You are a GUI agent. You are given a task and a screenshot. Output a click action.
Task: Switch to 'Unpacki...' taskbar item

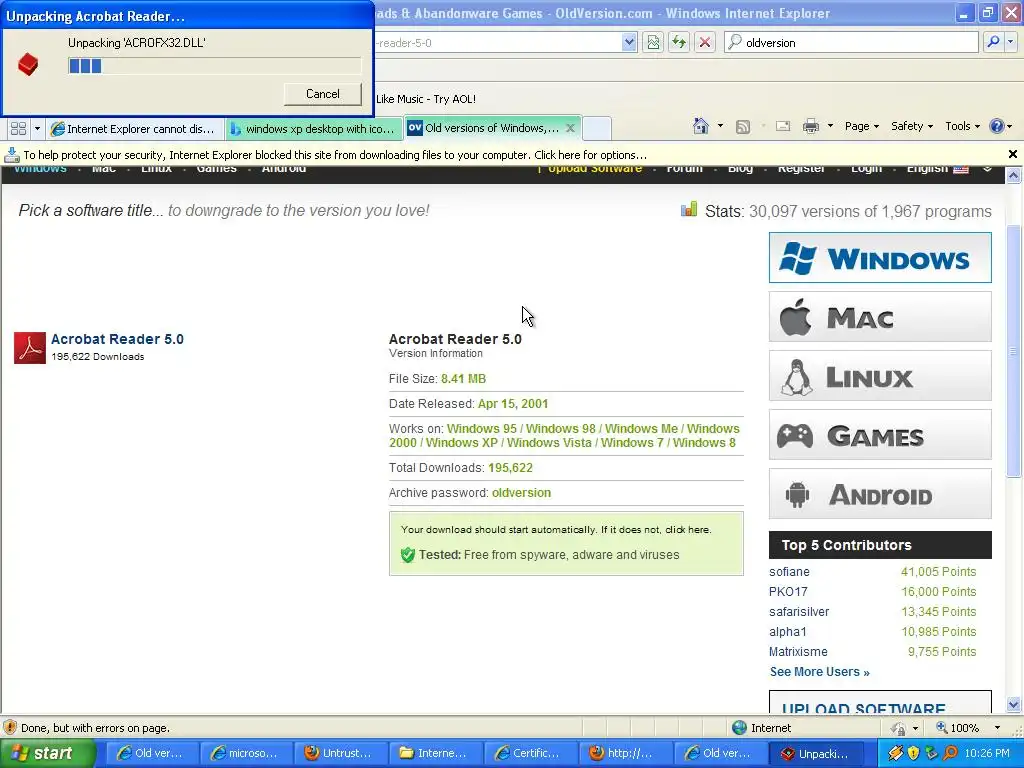816,753
